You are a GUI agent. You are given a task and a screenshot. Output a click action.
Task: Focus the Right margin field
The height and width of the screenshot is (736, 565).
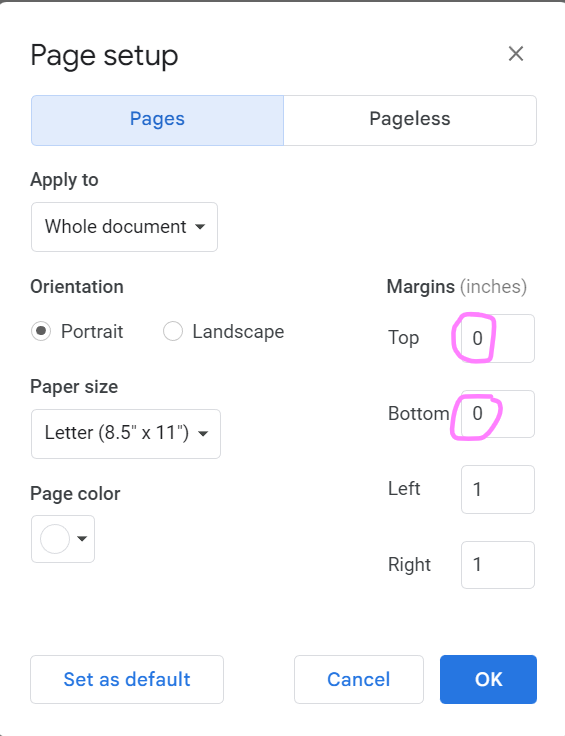point(497,565)
